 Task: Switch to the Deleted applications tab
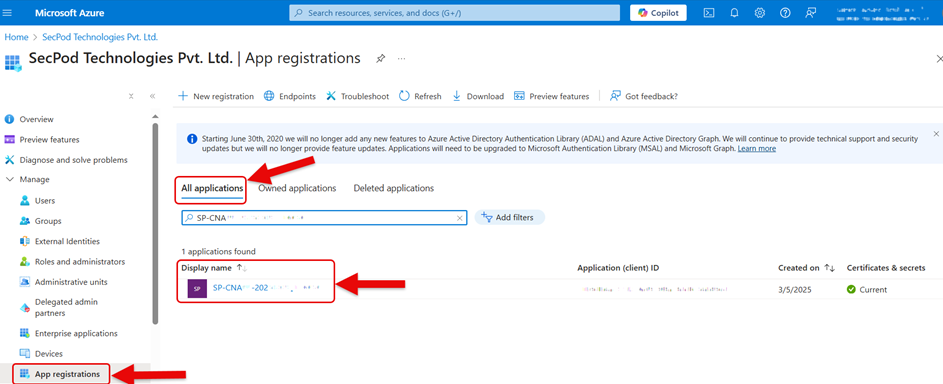(393, 188)
